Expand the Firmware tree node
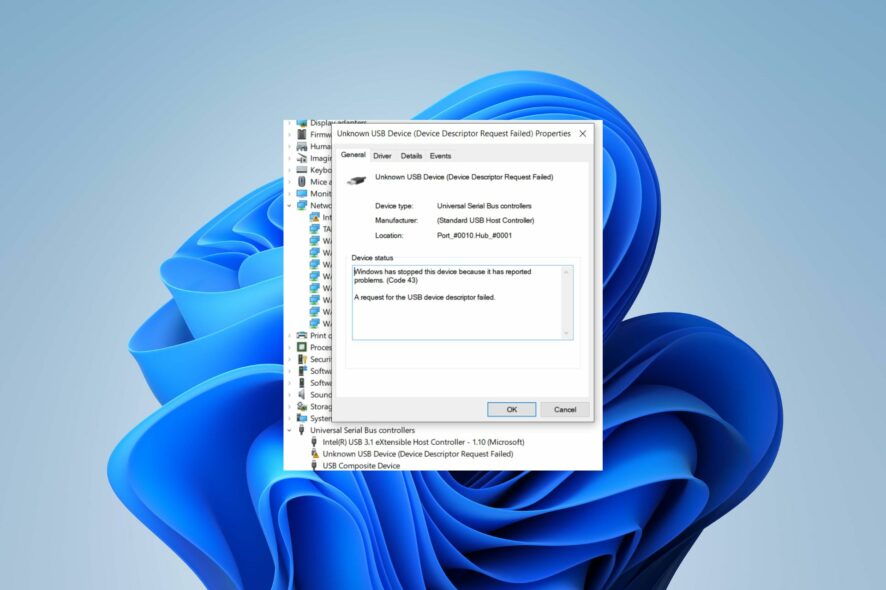 [289, 135]
